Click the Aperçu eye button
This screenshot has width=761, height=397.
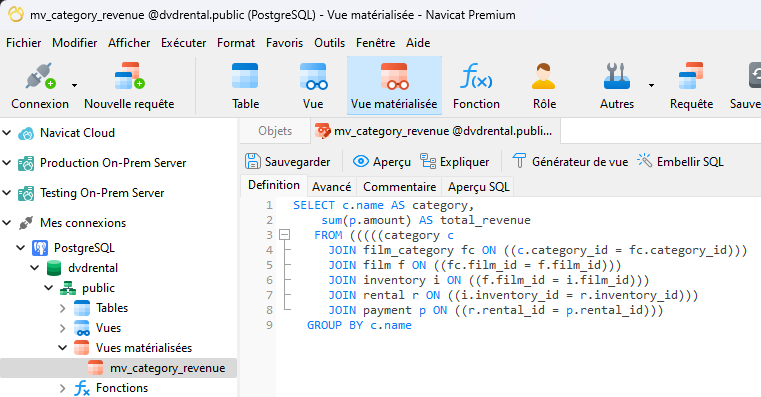[381, 162]
